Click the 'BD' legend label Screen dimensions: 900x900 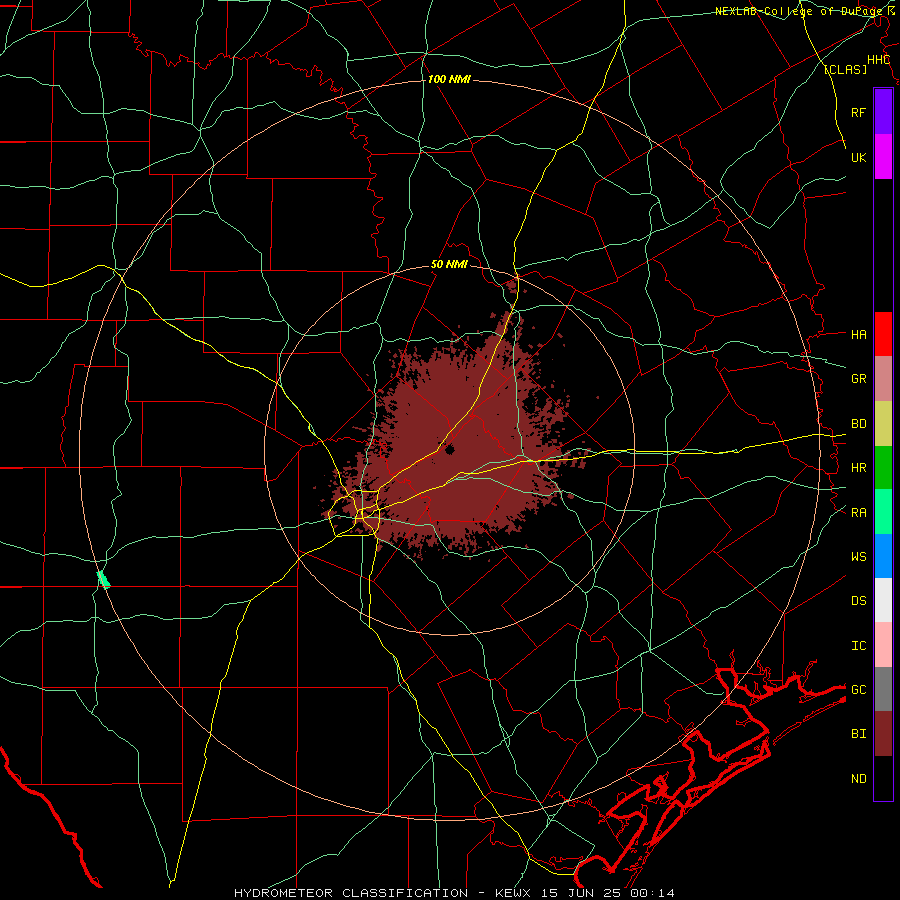[x=858, y=424]
